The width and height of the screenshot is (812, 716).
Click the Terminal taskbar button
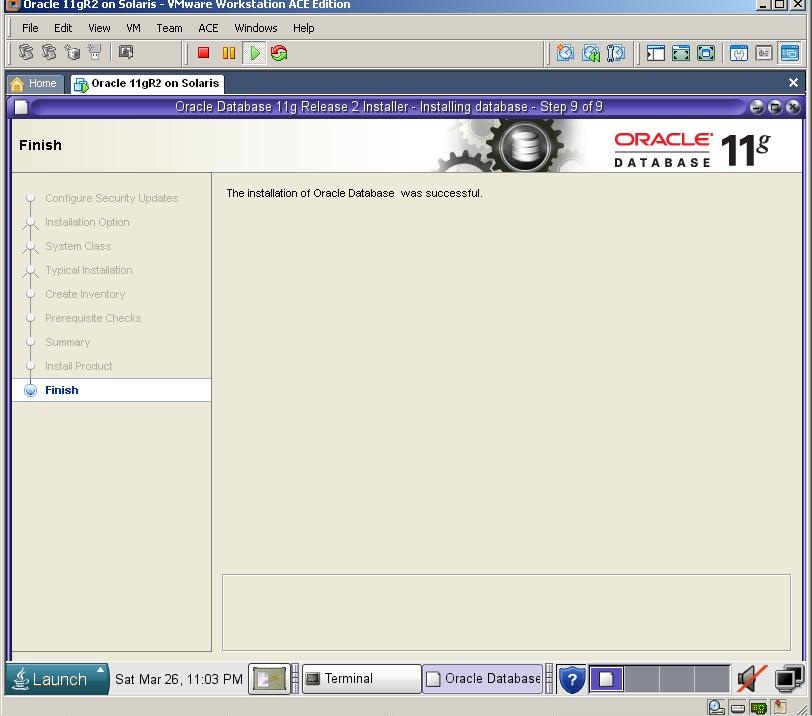coord(360,679)
